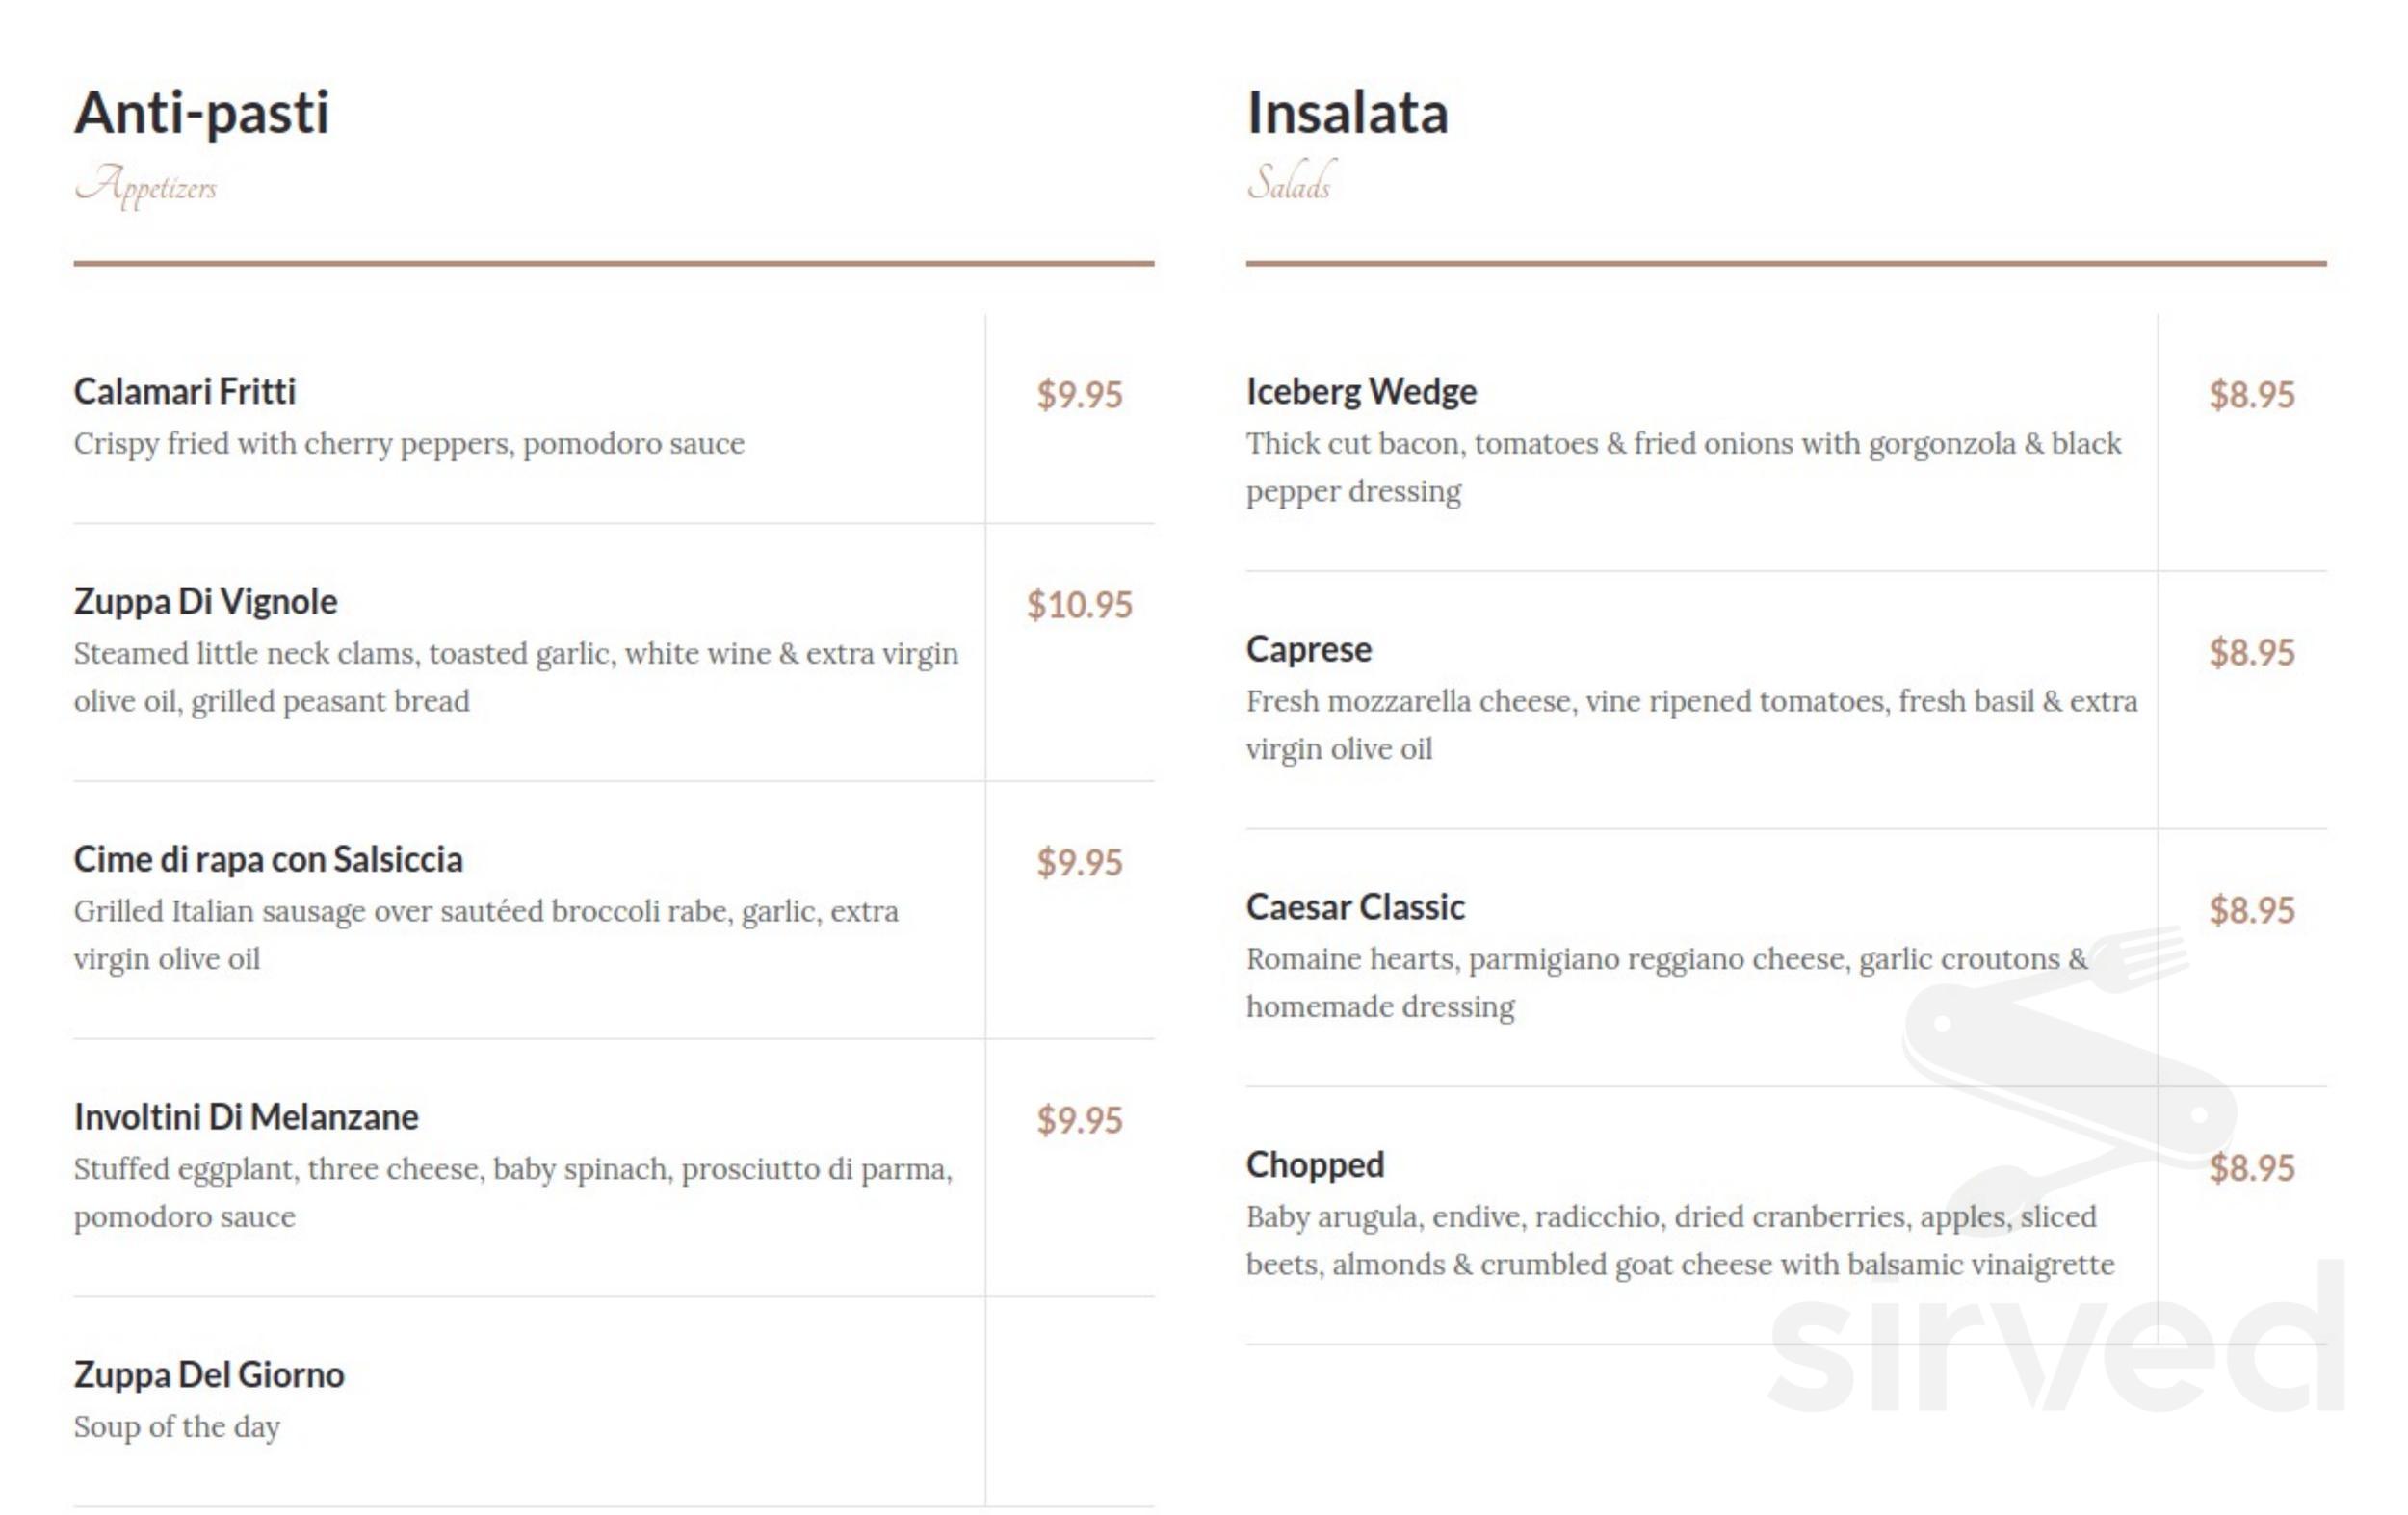2408x1515 pixels.
Task: Select the Calamari Fritti item
Action: (x=185, y=392)
